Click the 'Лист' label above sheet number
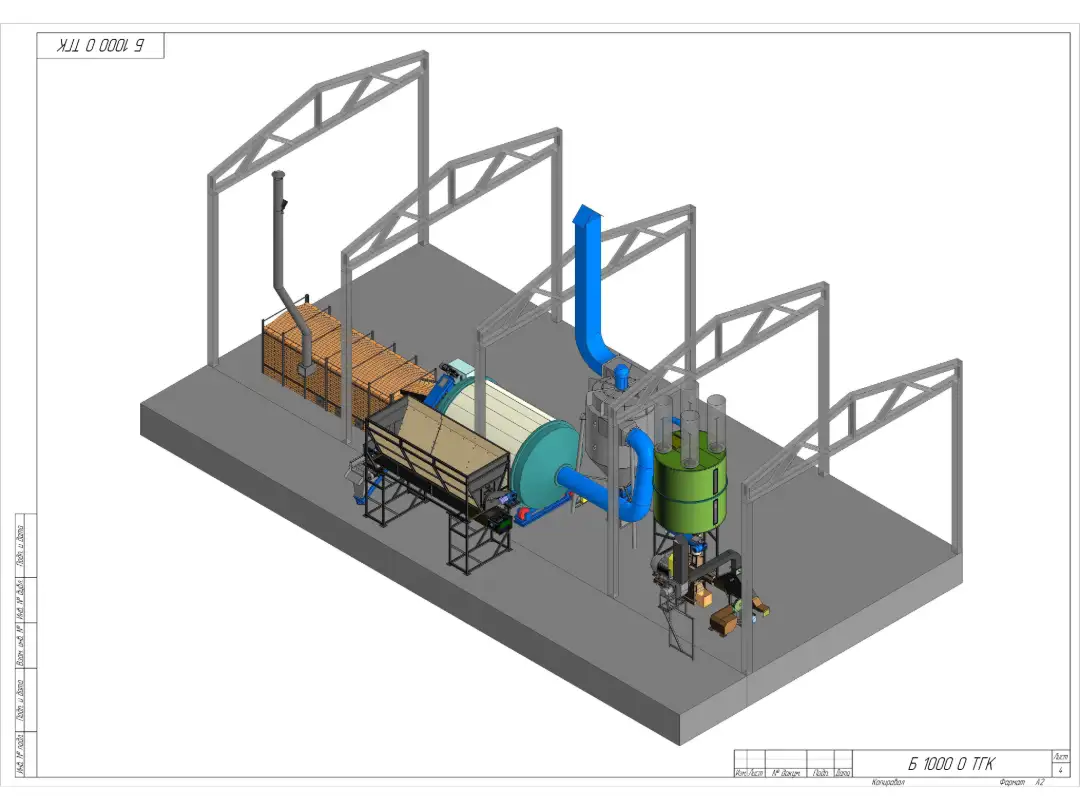This screenshot has width=1080, height=810. [x=1060, y=756]
